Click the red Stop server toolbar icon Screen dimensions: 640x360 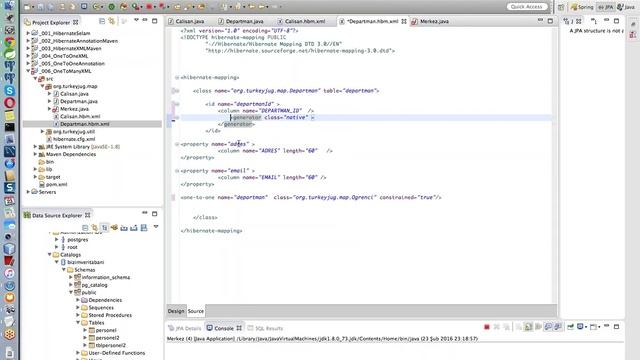[x=149, y=7]
